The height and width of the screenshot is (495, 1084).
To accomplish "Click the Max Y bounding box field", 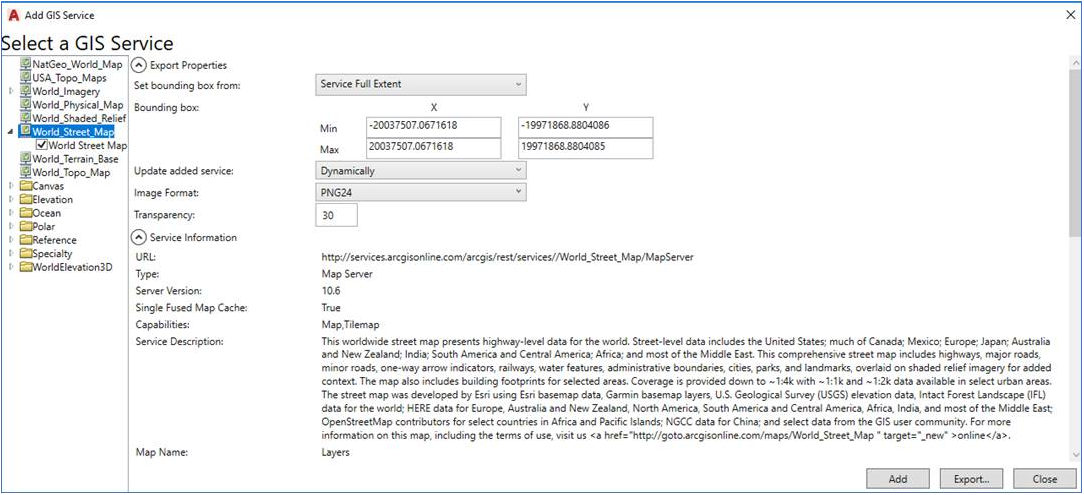I will pos(586,148).
